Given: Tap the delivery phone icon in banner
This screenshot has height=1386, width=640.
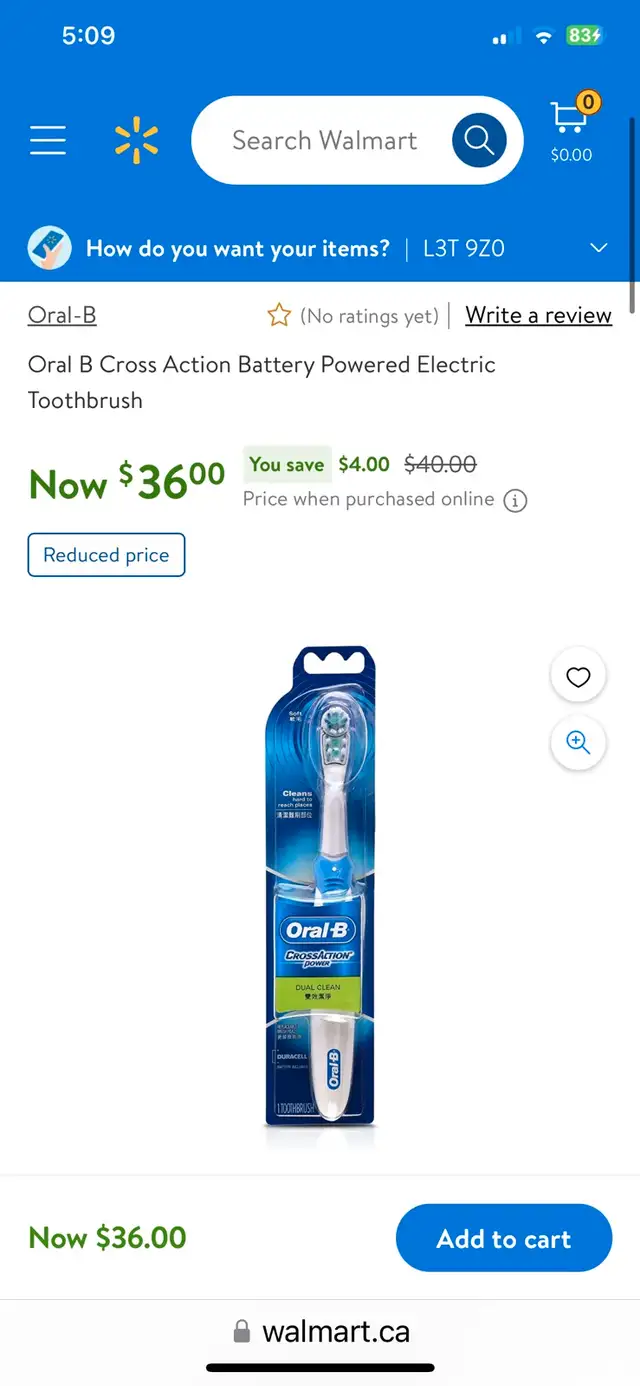Looking at the screenshot, I should coord(49,248).
